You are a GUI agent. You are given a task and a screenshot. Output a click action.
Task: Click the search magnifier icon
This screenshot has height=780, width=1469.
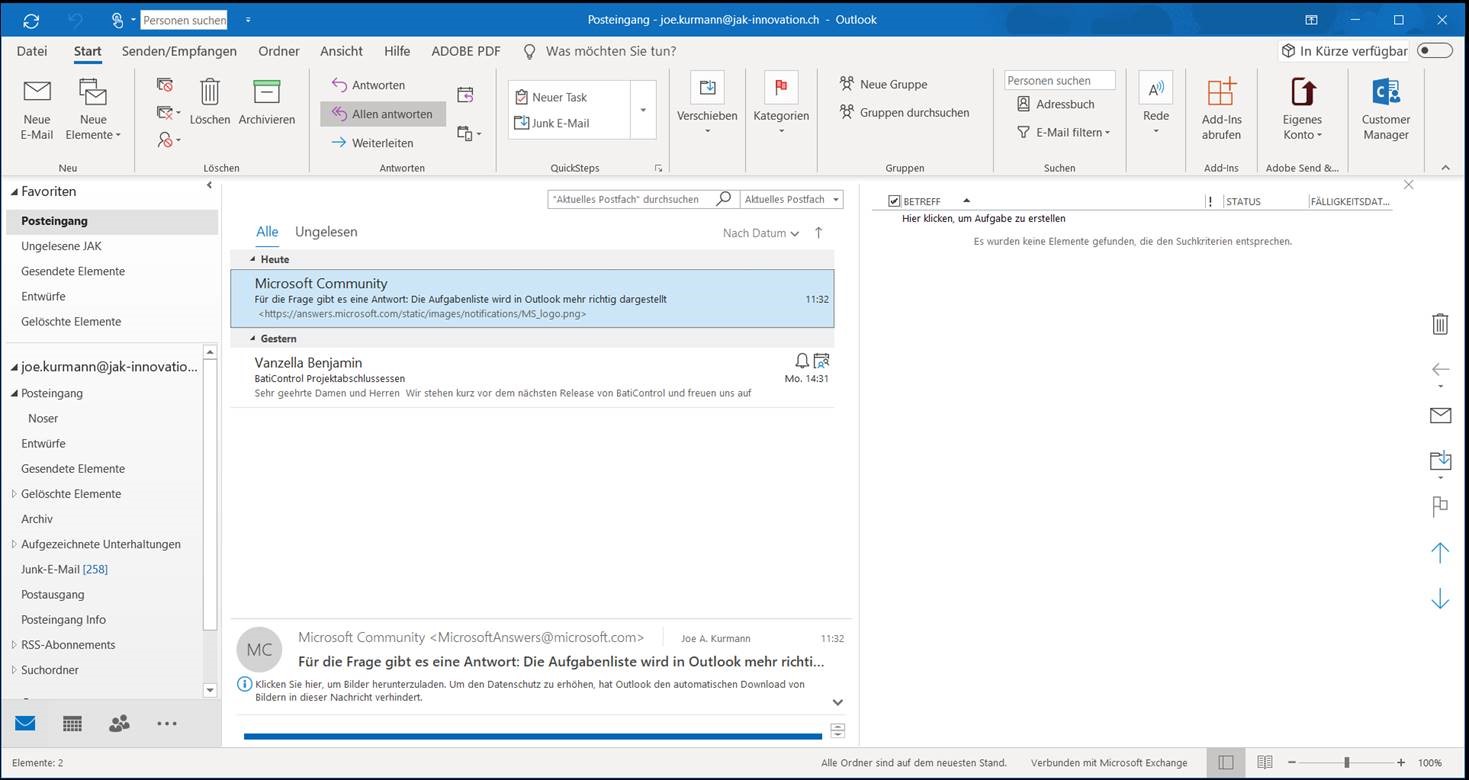(x=724, y=199)
